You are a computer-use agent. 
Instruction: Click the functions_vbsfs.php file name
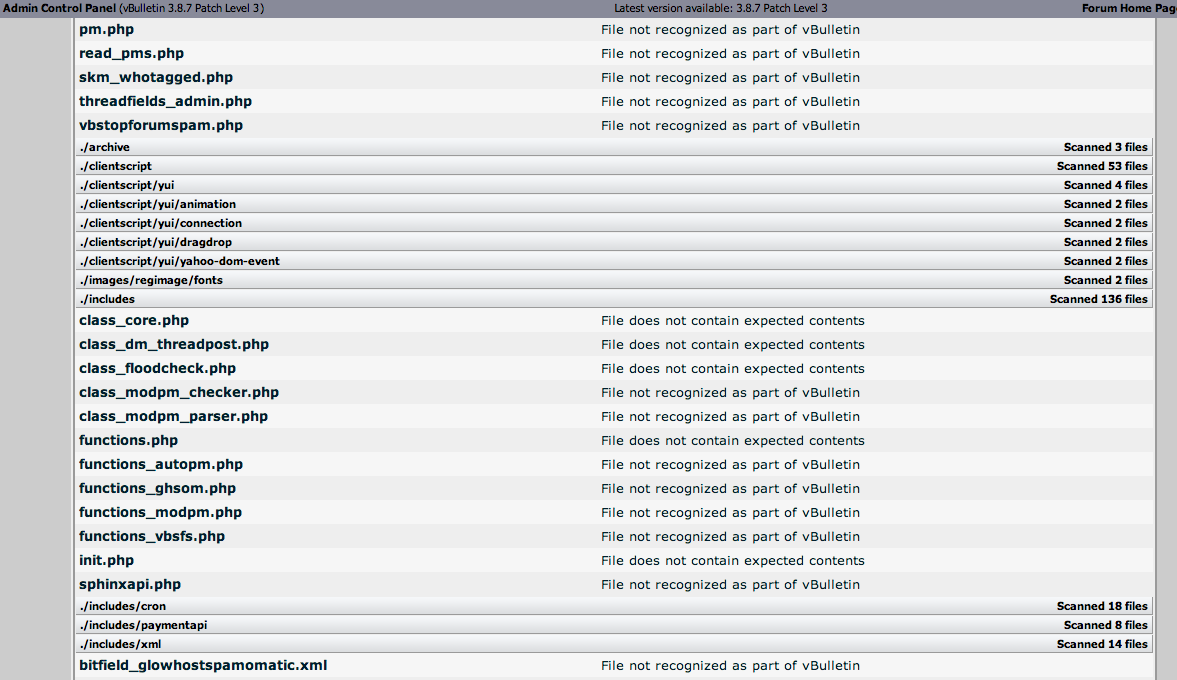152,537
